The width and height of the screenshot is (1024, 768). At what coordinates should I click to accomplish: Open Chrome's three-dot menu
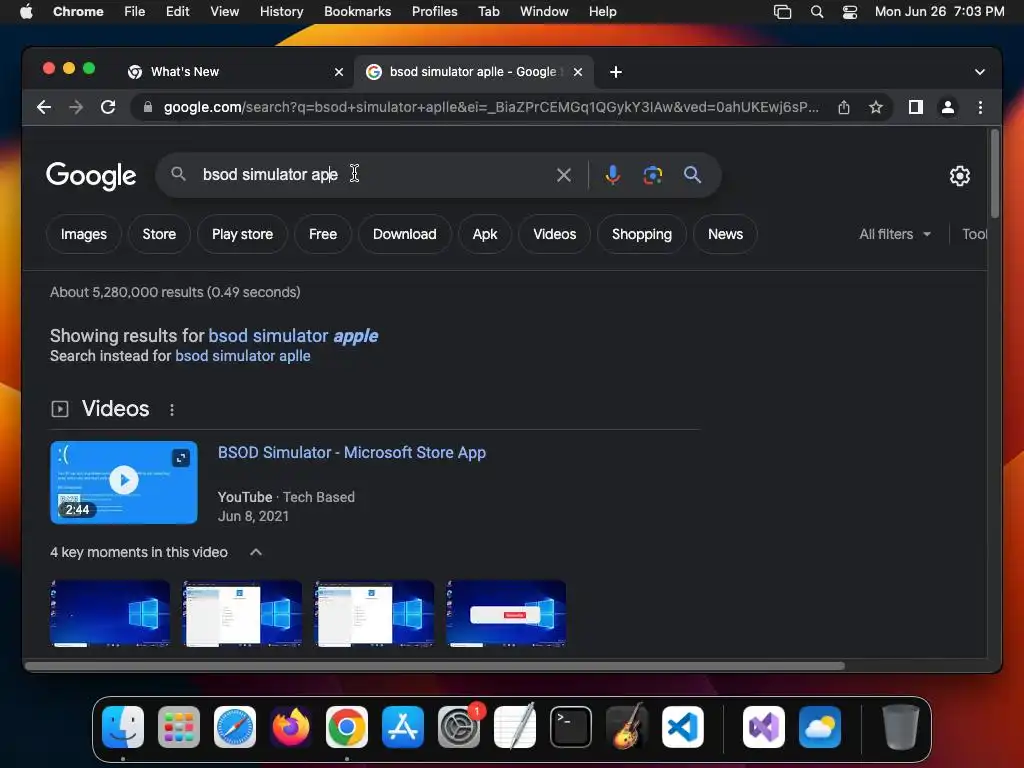(x=980, y=107)
